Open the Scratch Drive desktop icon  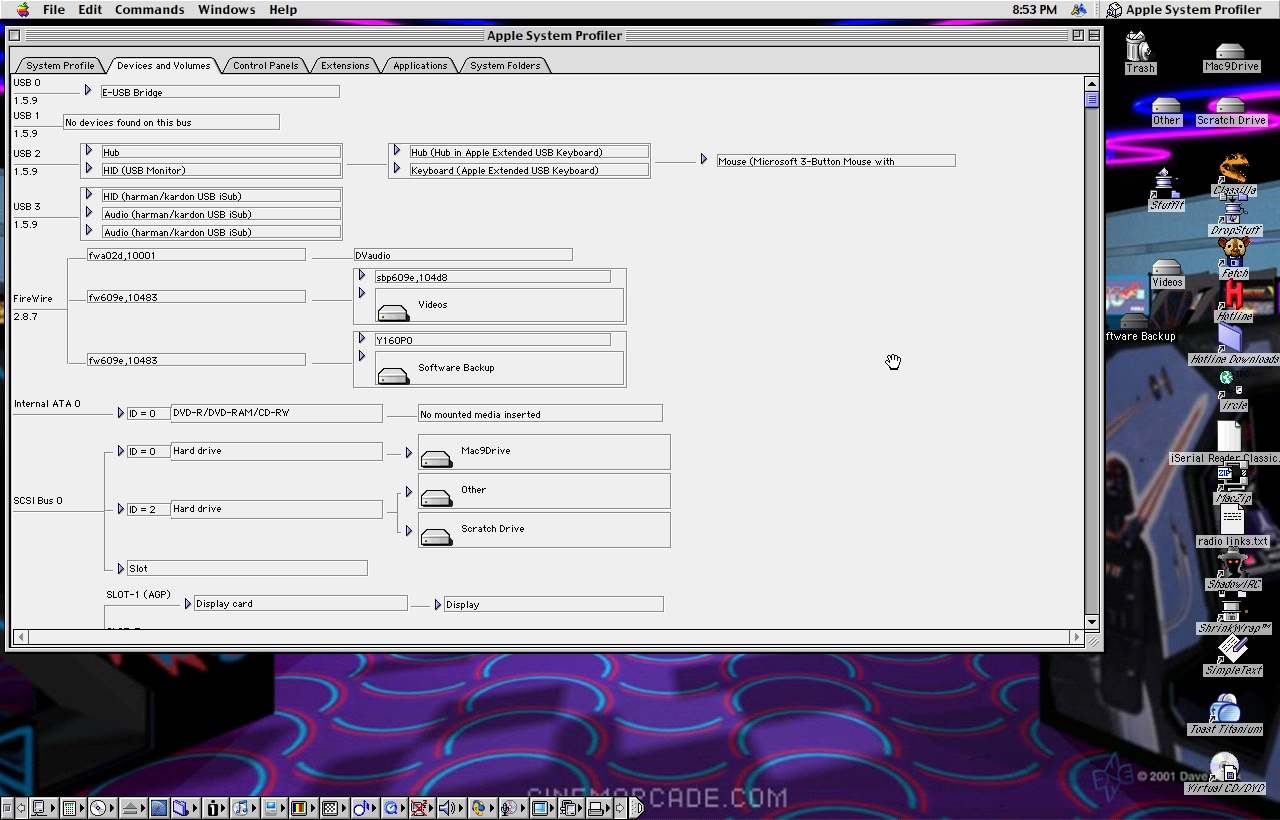(x=1231, y=104)
